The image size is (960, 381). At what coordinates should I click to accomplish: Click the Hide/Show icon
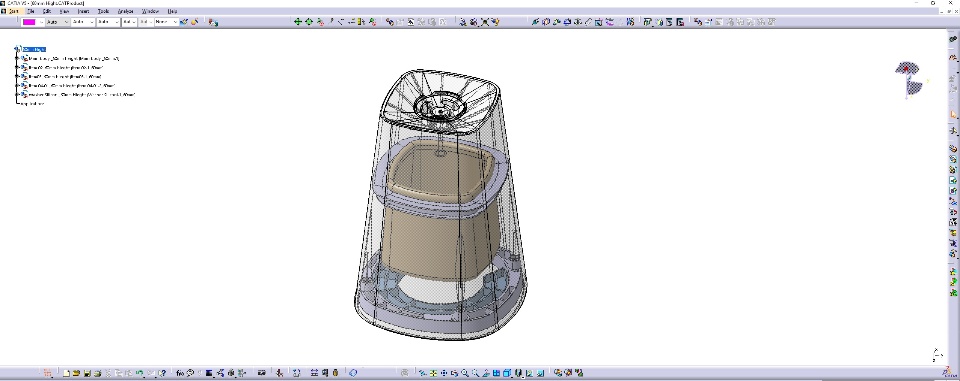tap(530, 372)
